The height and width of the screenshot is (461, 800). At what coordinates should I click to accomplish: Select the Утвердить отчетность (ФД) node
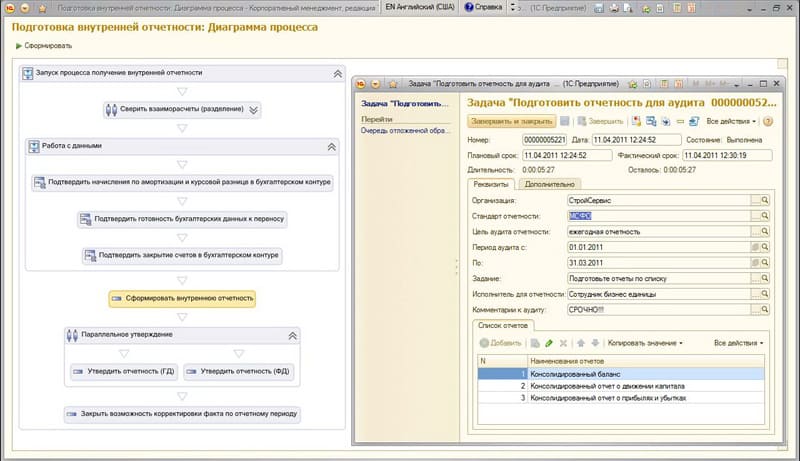point(239,371)
